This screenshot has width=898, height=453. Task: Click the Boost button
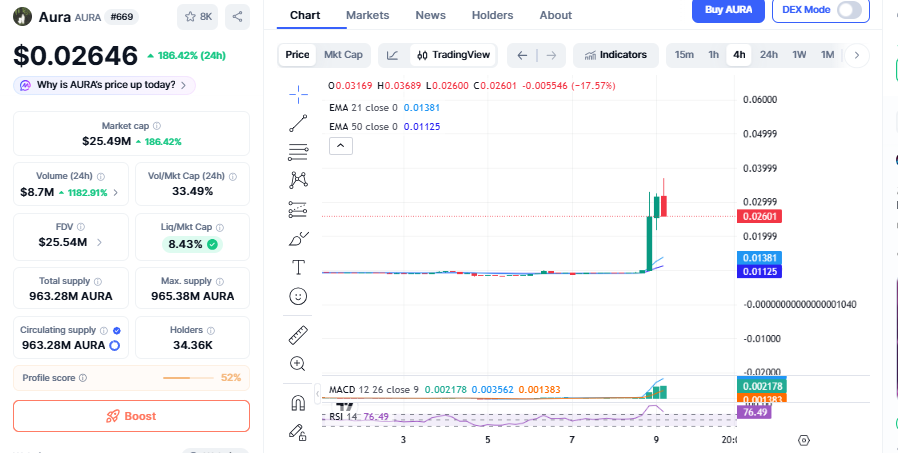[x=131, y=416]
